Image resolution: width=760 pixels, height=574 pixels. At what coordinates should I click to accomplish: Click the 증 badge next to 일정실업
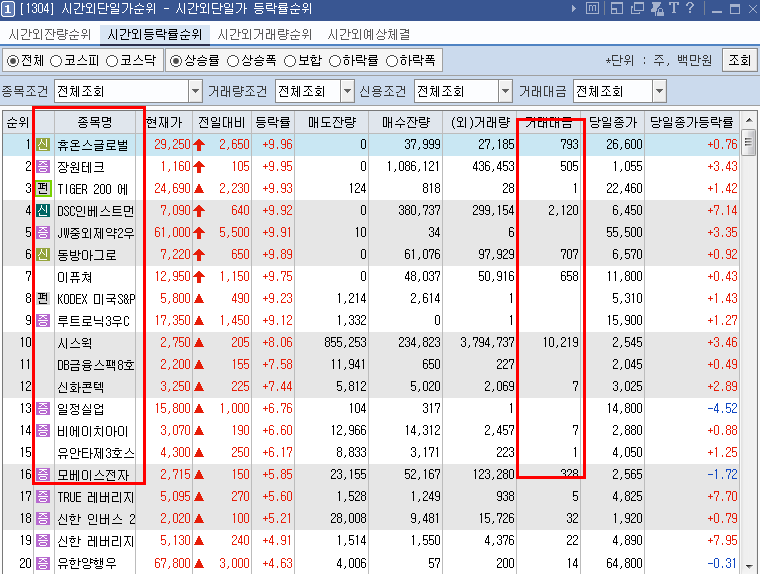click(43, 409)
